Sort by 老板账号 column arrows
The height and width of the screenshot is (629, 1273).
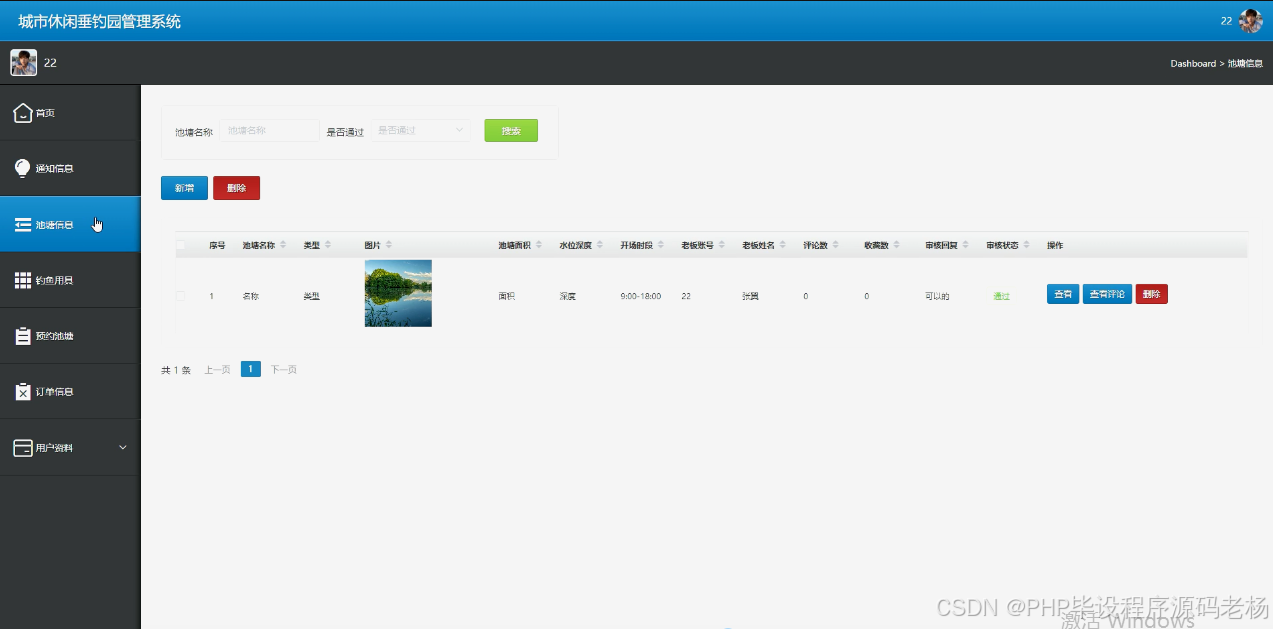722,245
